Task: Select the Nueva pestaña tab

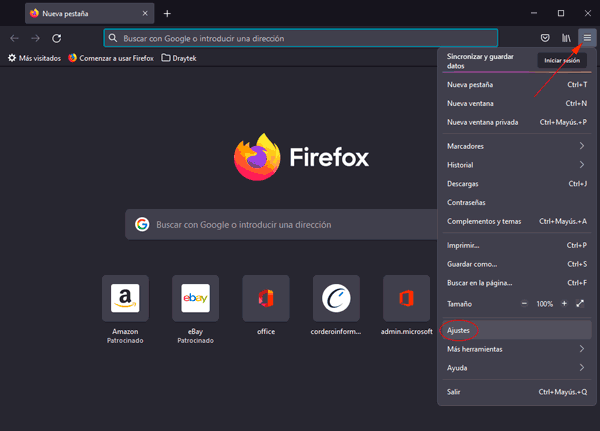Action: point(90,13)
